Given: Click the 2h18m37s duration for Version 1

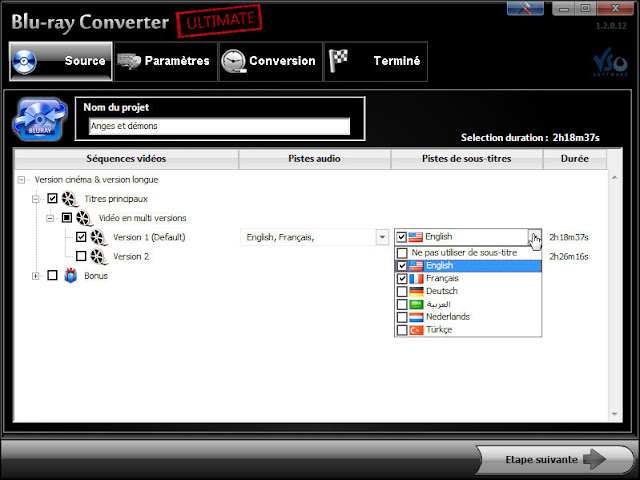Looking at the screenshot, I should click(569, 238).
